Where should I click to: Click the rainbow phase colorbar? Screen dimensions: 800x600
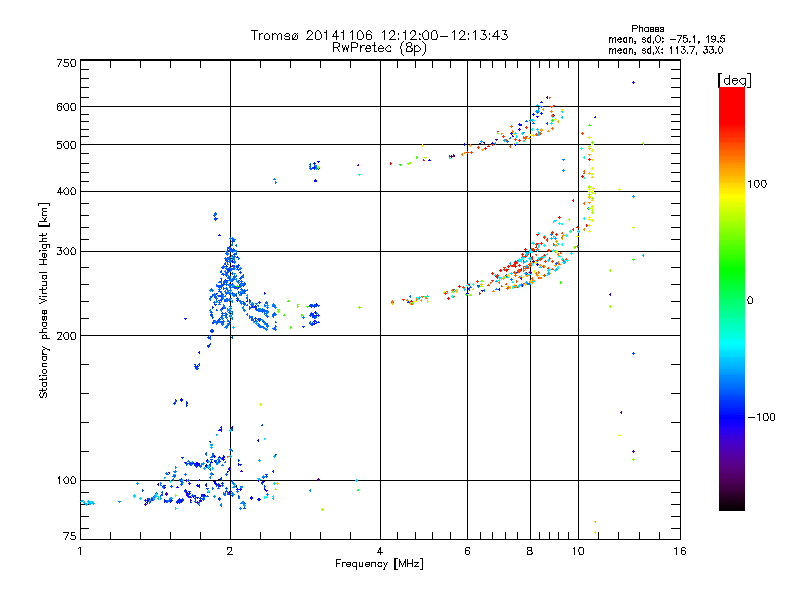click(x=732, y=299)
